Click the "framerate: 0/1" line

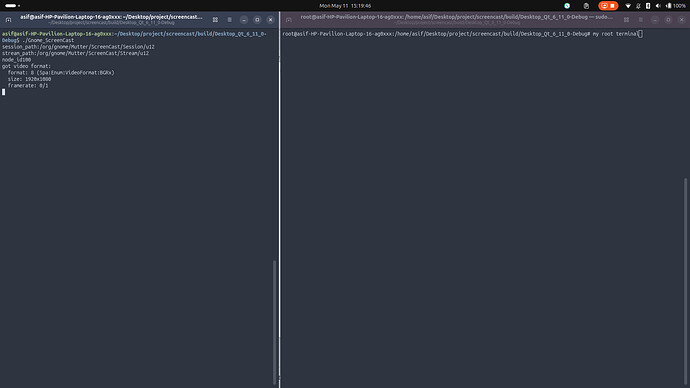tap(28, 86)
